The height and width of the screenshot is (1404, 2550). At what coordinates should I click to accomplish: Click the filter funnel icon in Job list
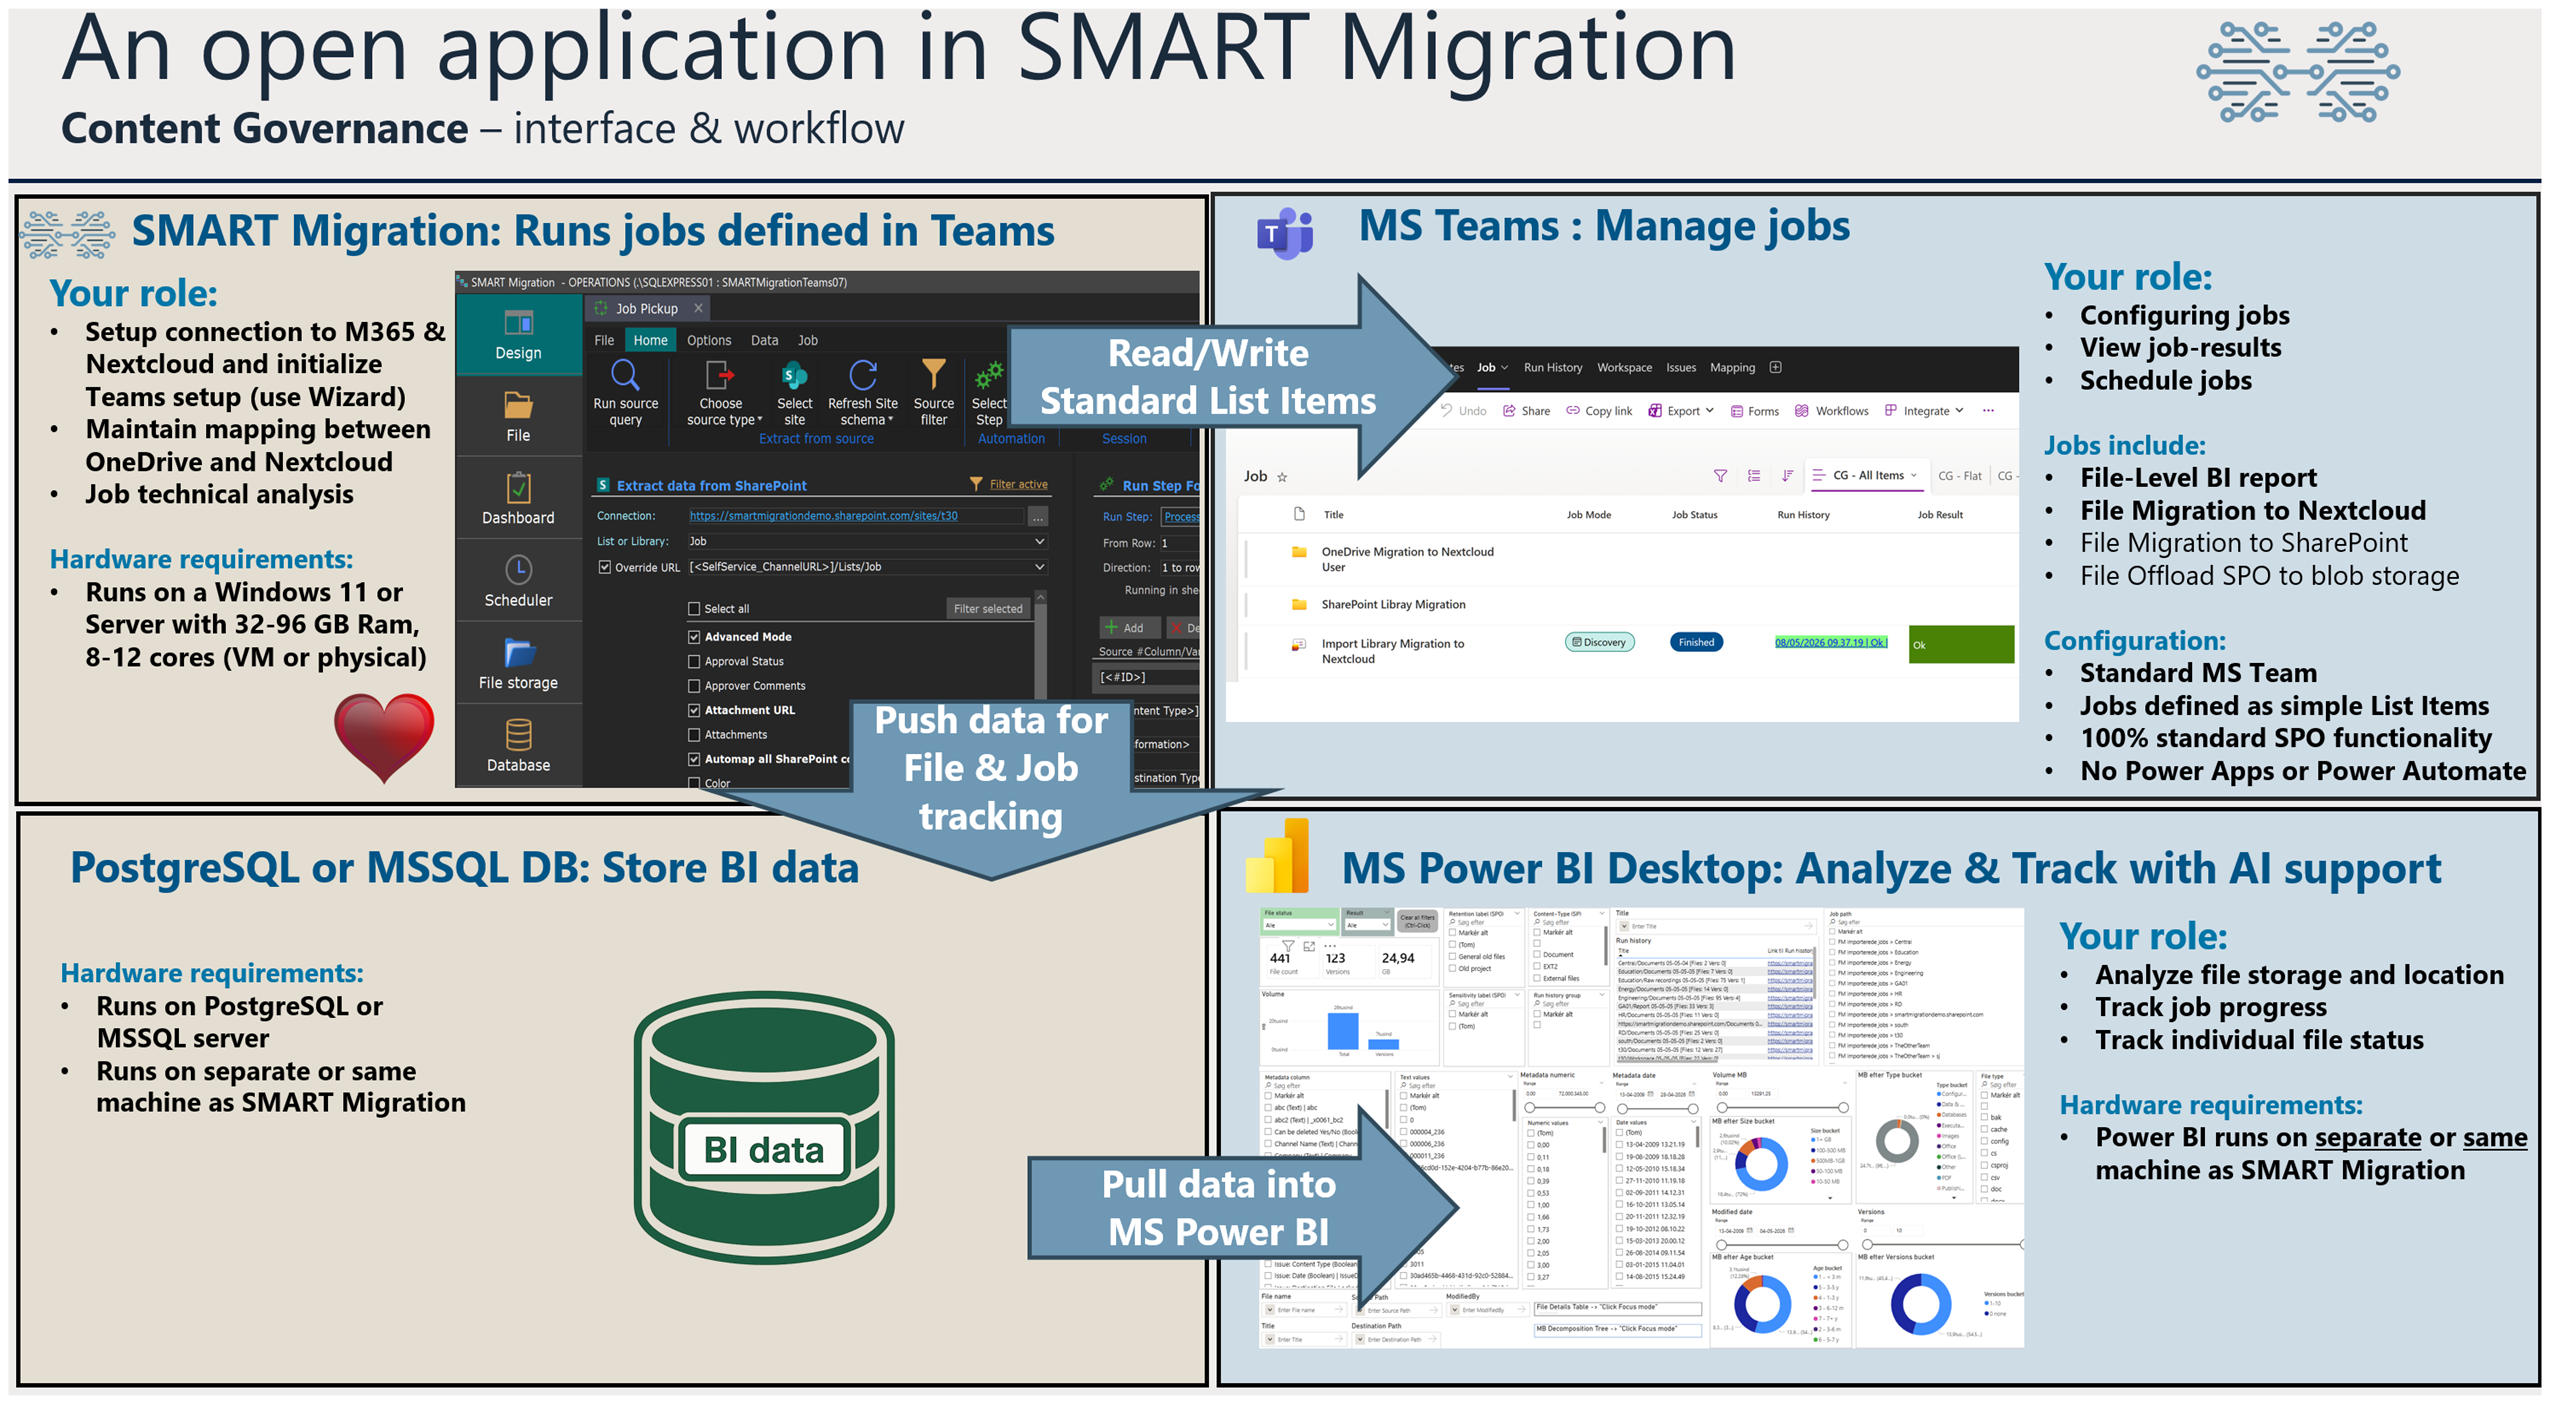point(1720,476)
